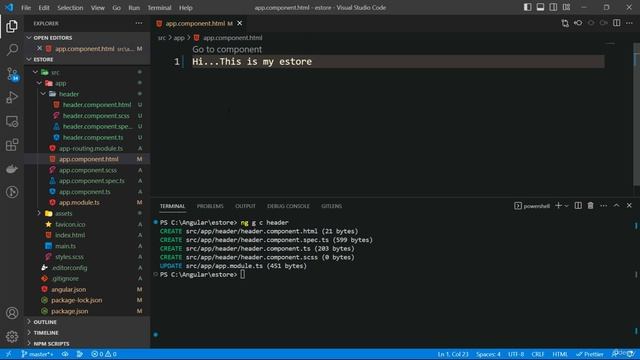640x360 pixels.
Task: Collapse the app folder
Action: pyautogui.click(x=39, y=83)
